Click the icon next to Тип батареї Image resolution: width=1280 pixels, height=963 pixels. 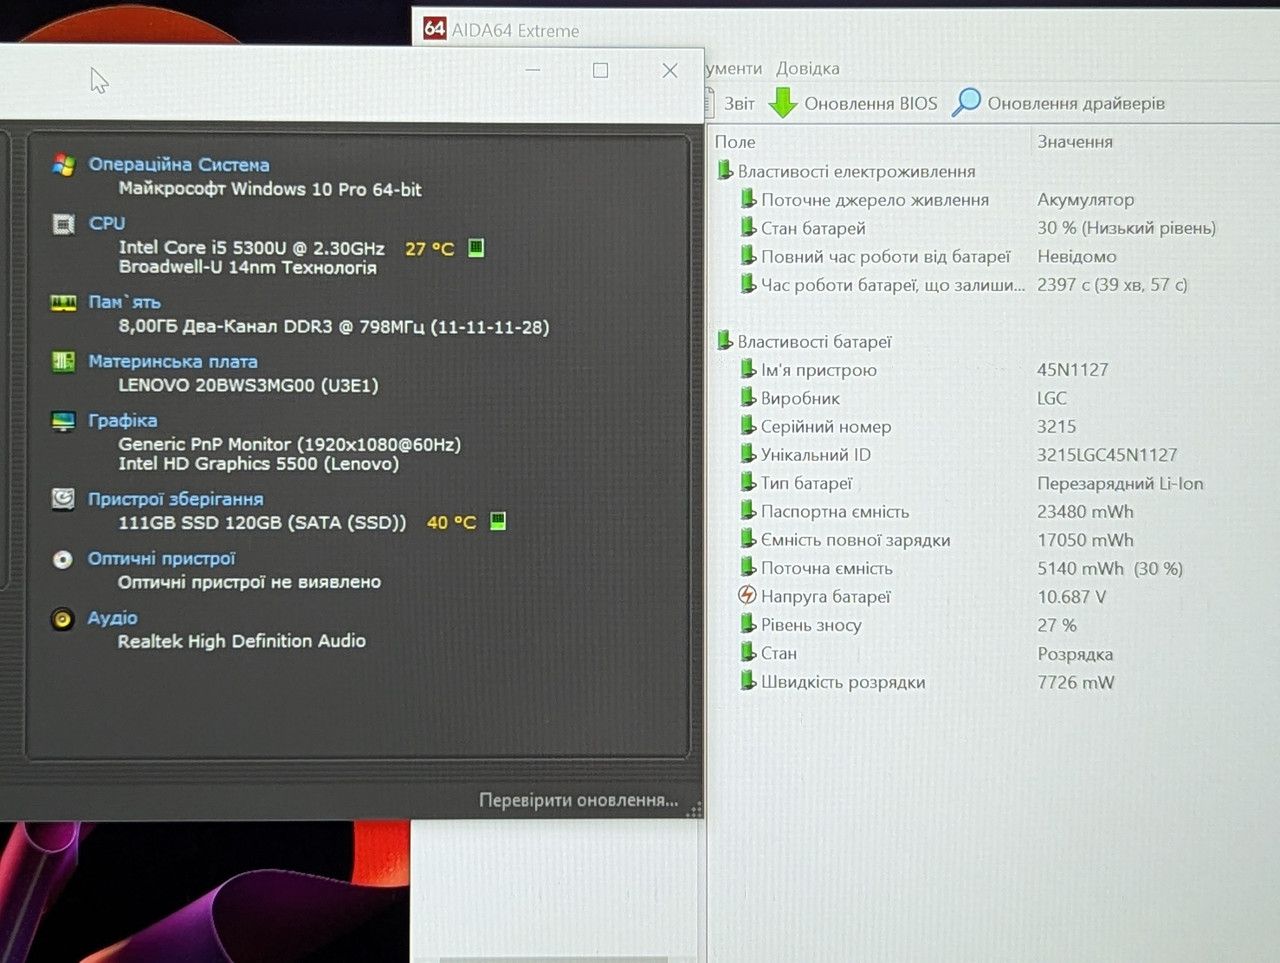pyautogui.click(x=747, y=482)
